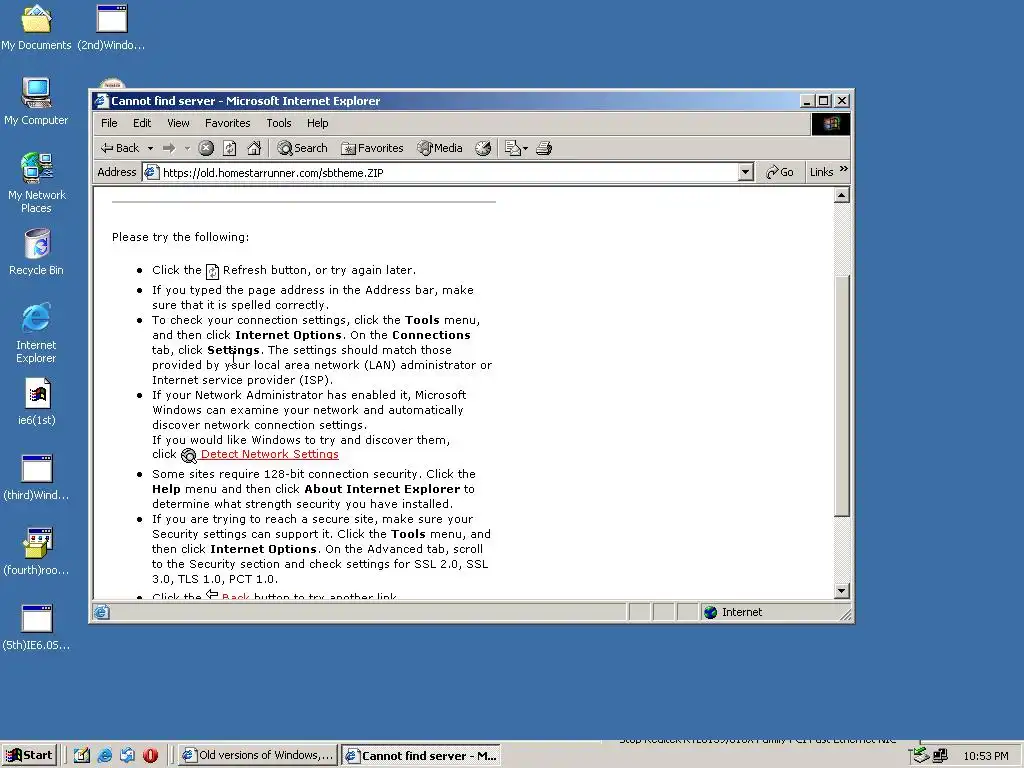
Task: Select the (5th)IE6.05... desktop icon
Action: [36, 628]
